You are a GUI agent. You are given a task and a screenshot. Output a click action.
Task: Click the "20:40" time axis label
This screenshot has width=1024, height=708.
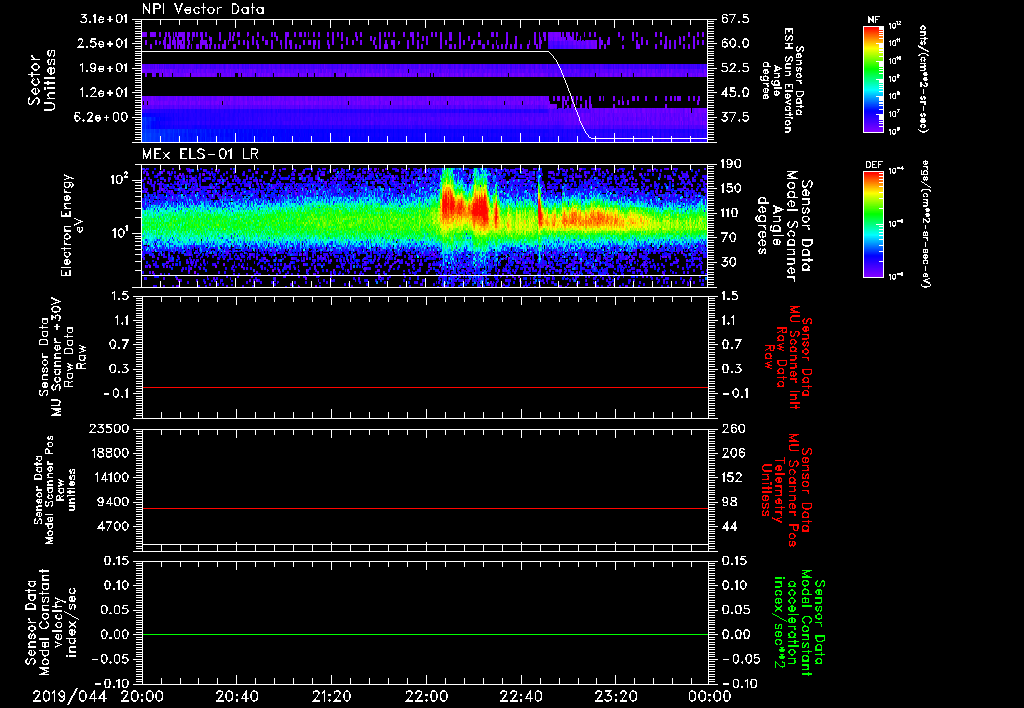237,697
